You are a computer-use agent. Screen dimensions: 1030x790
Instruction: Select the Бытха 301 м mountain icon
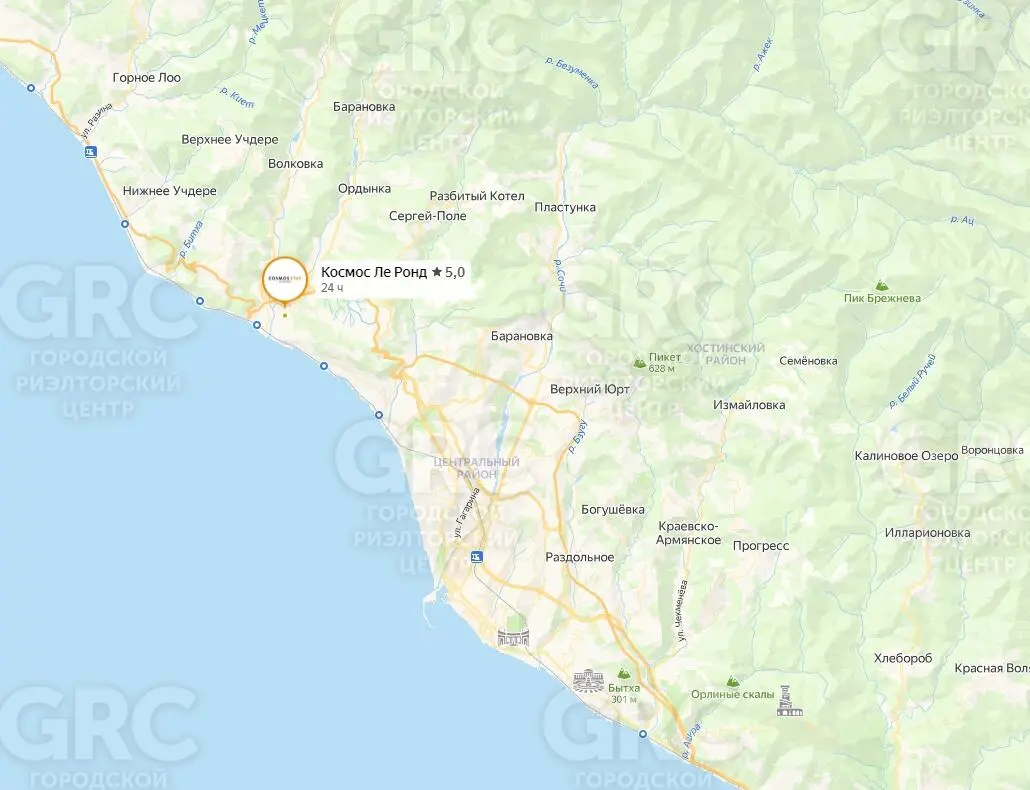(623, 674)
